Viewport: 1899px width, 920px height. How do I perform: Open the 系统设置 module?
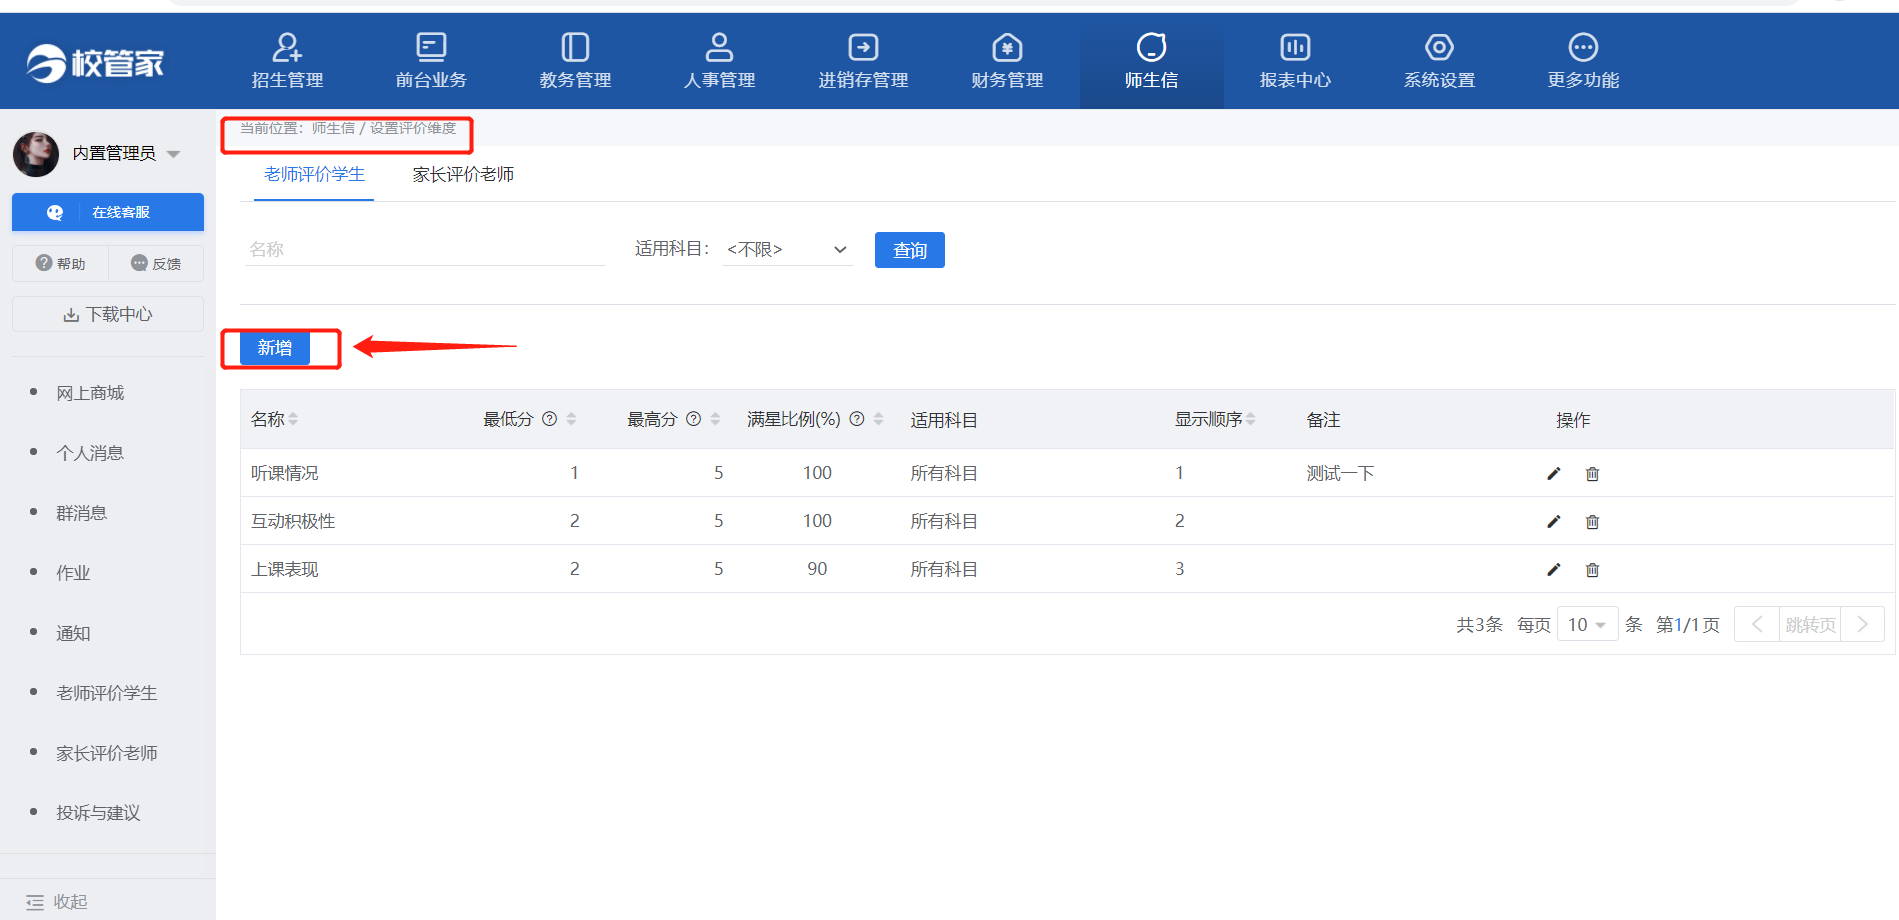pyautogui.click(x=1439, y=61)
